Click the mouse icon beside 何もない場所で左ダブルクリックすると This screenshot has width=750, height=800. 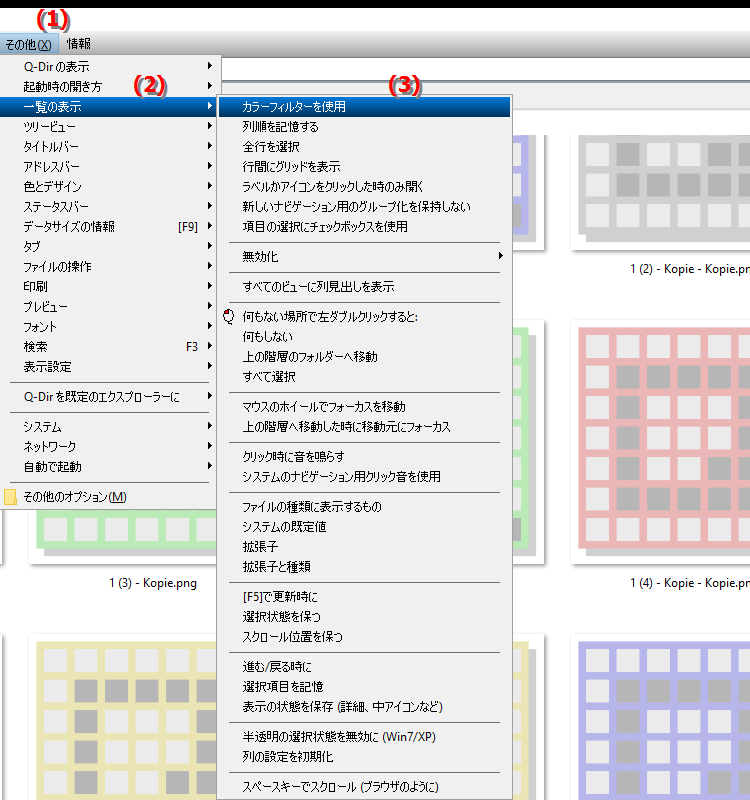229,316
